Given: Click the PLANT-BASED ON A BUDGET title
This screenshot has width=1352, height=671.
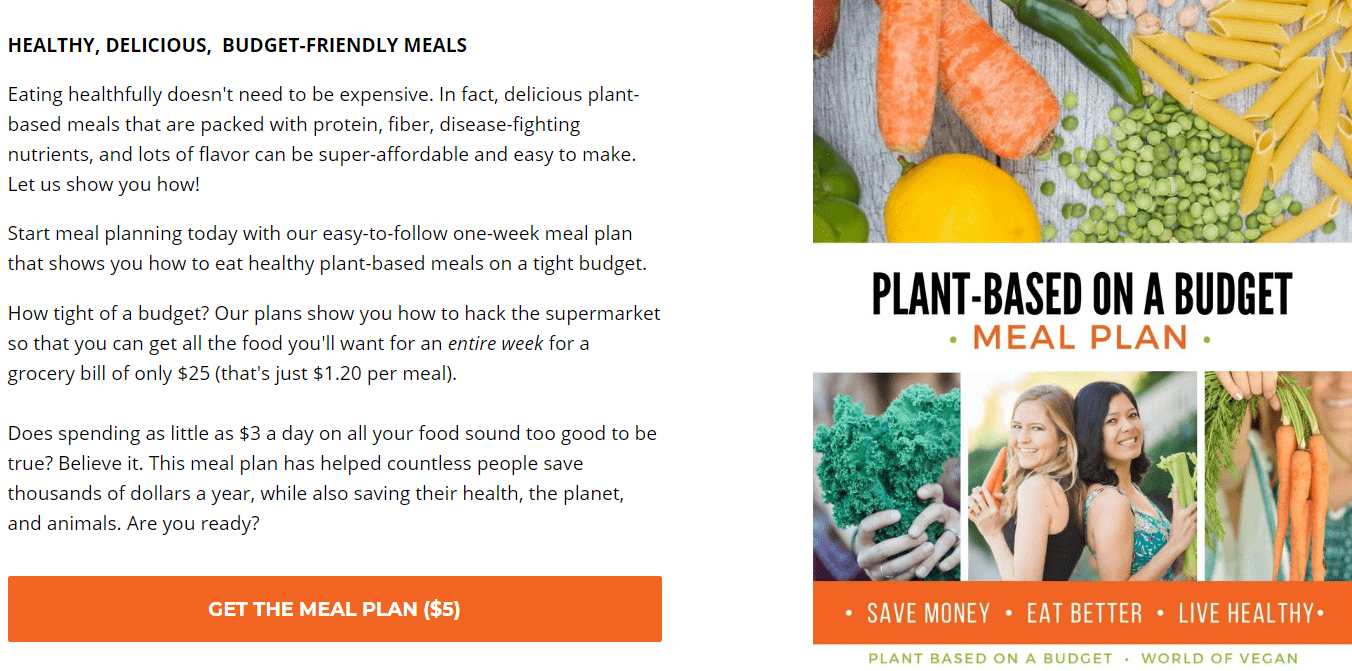Looking at the screenshot, I should [1082, 294].
